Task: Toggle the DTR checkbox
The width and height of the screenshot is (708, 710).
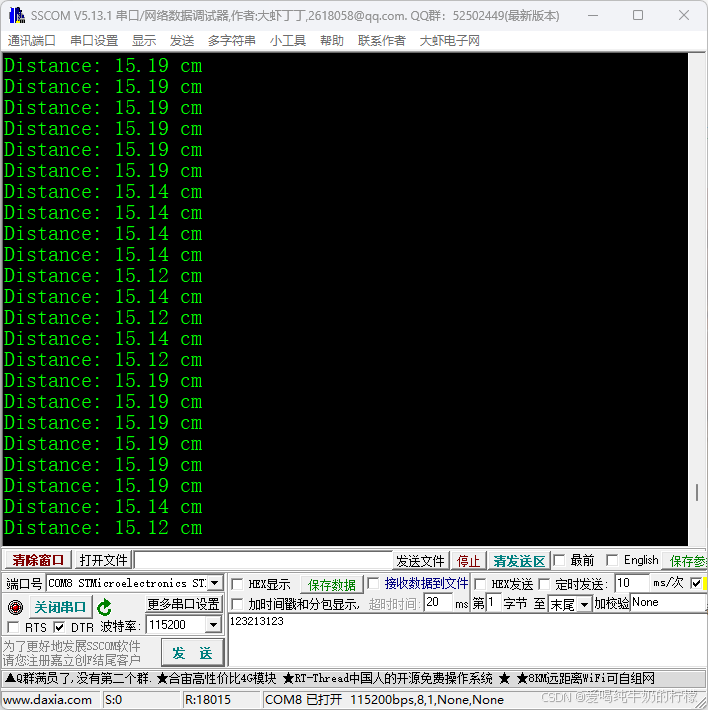Action: (59, 627)
